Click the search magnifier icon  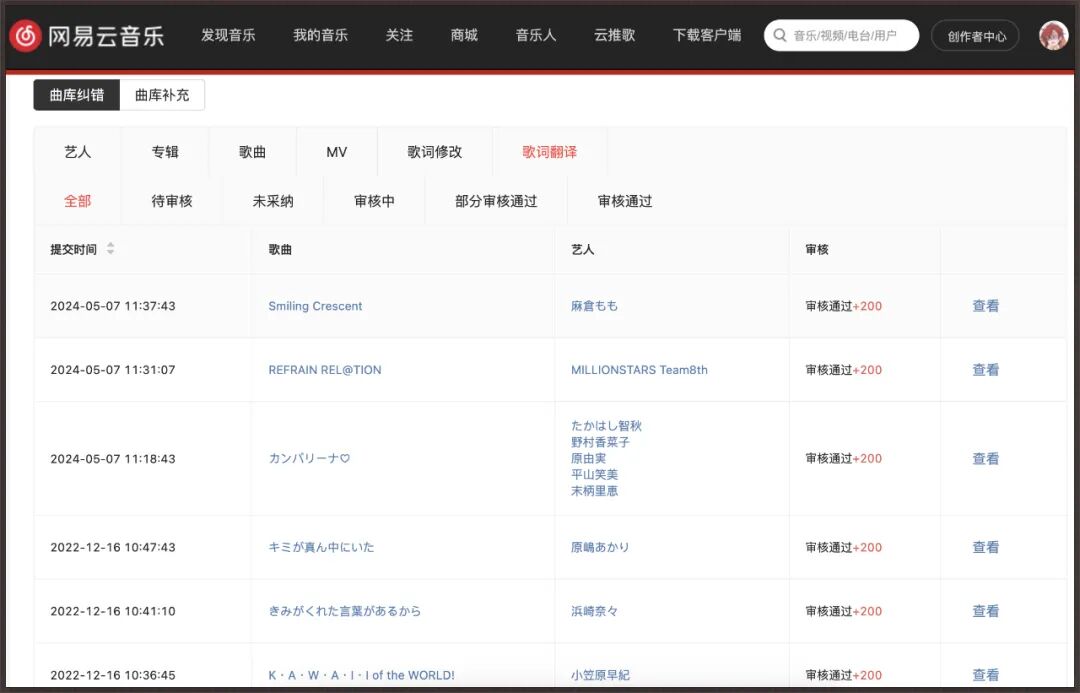pos(780,35)
